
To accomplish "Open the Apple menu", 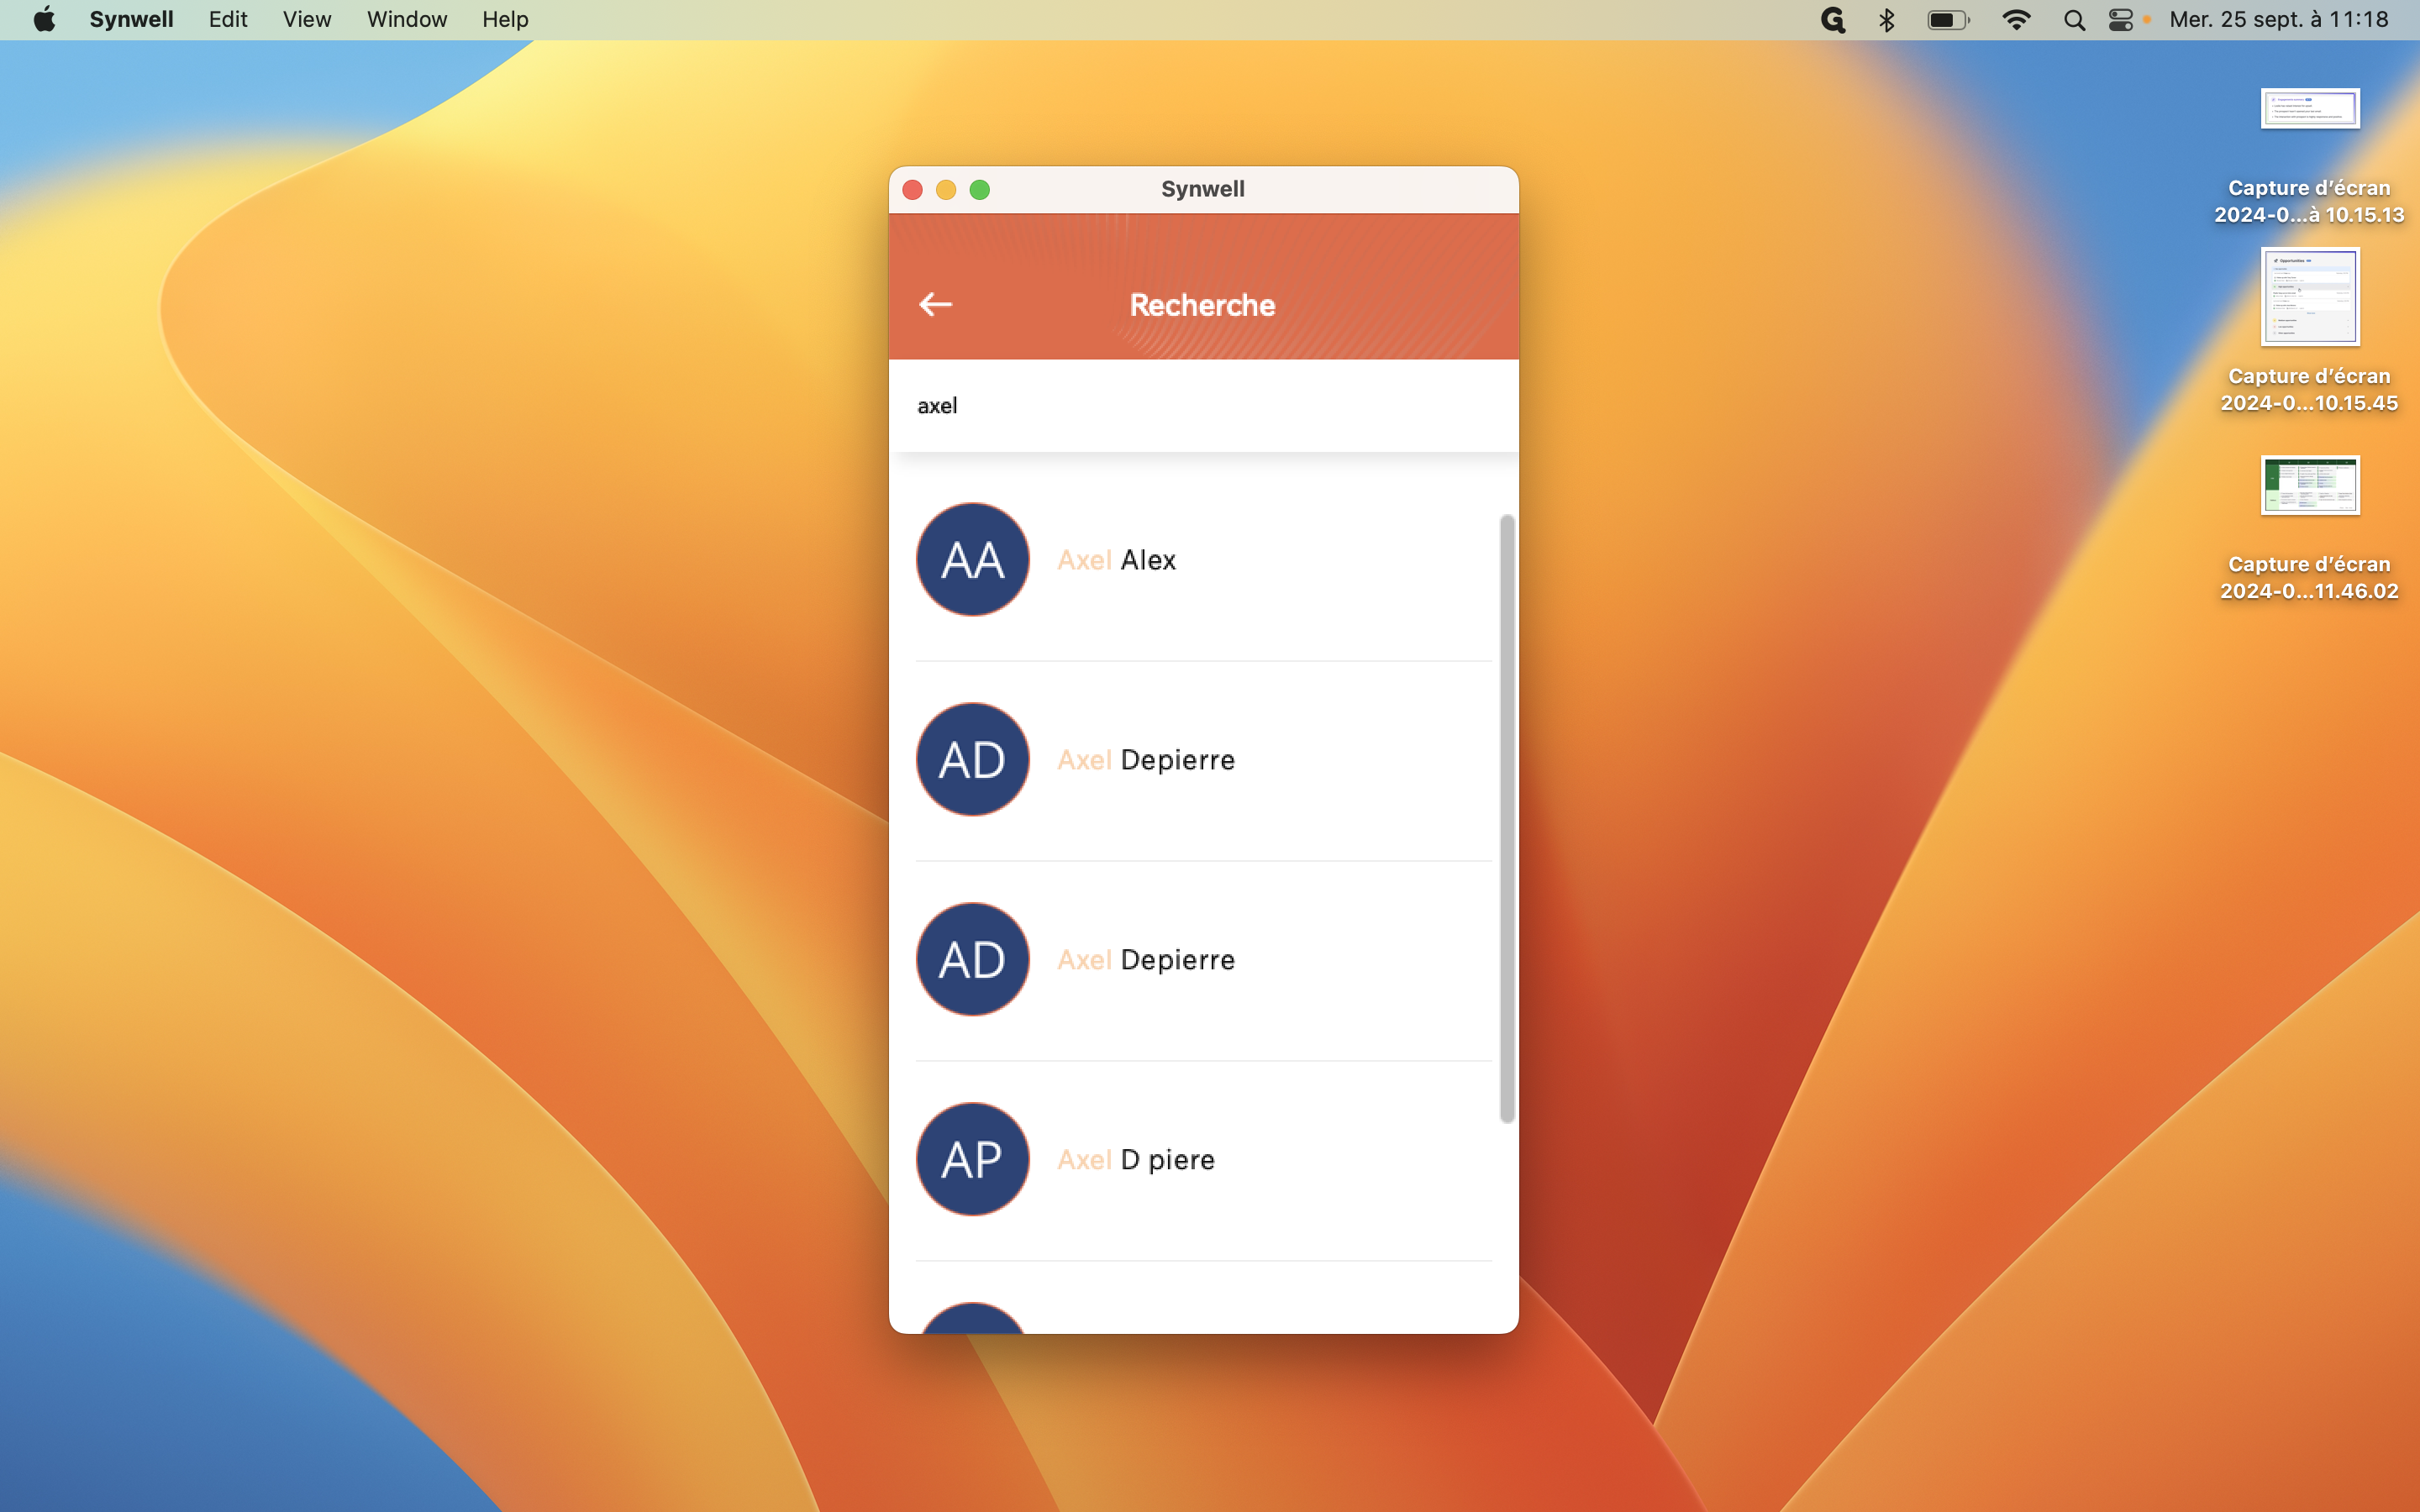I will click(44, 19).
